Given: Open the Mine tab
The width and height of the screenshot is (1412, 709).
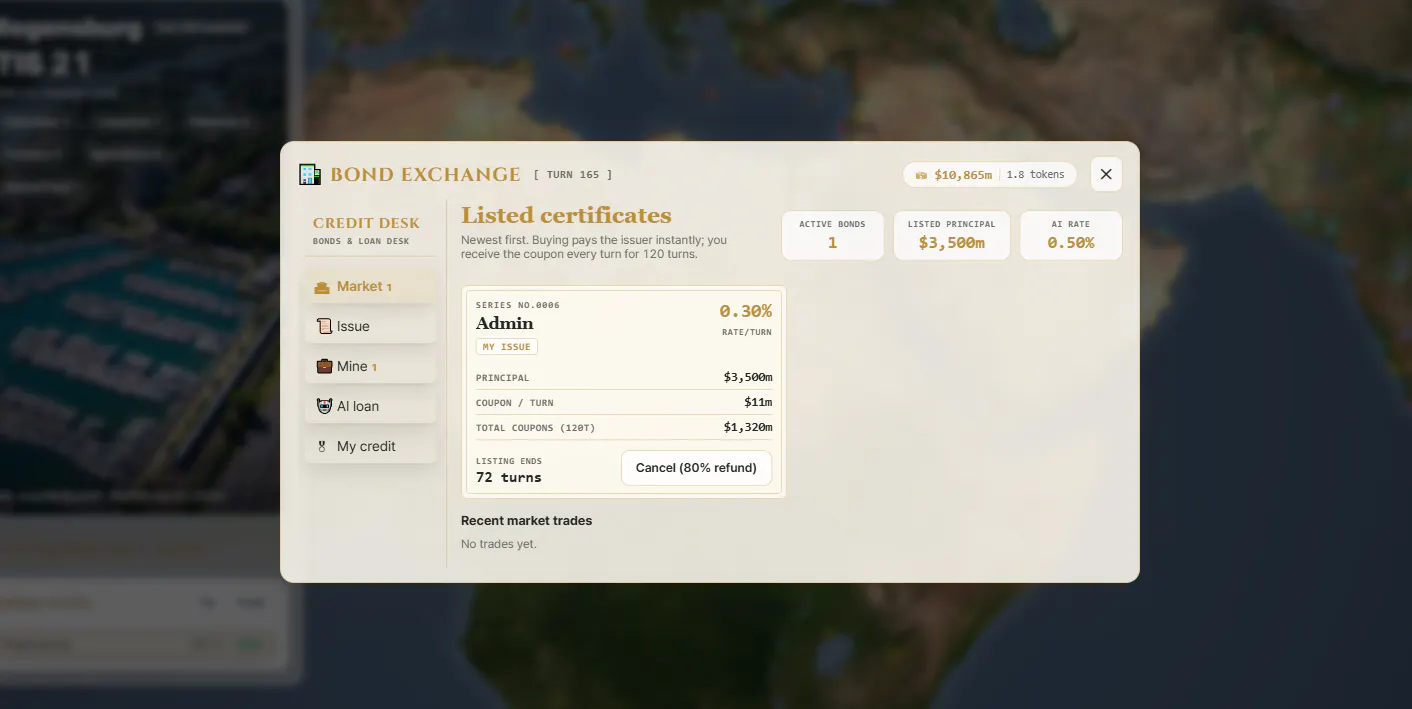Looking at the screenshot, I should 370,366.
